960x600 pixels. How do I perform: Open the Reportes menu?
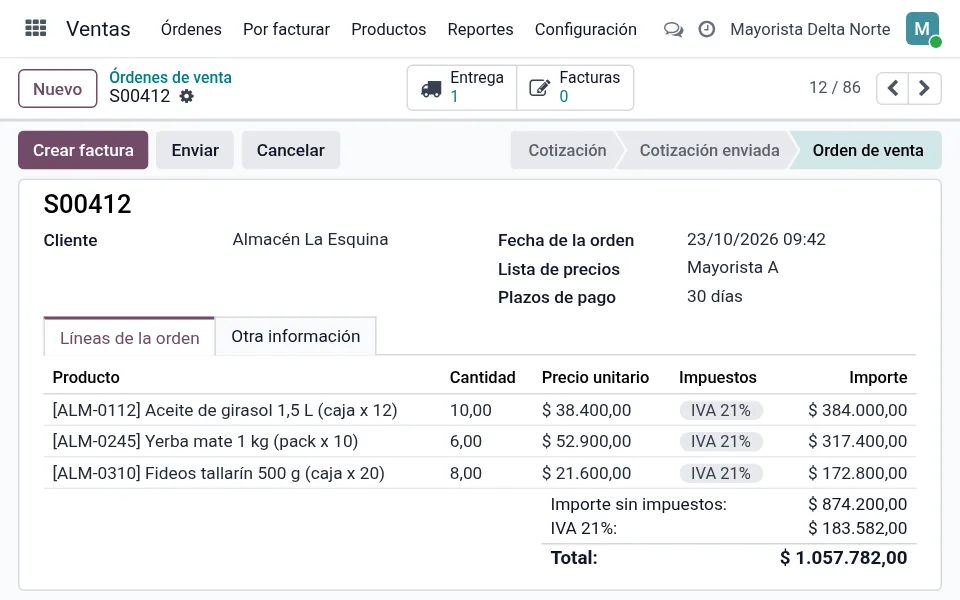pos(481,29)
